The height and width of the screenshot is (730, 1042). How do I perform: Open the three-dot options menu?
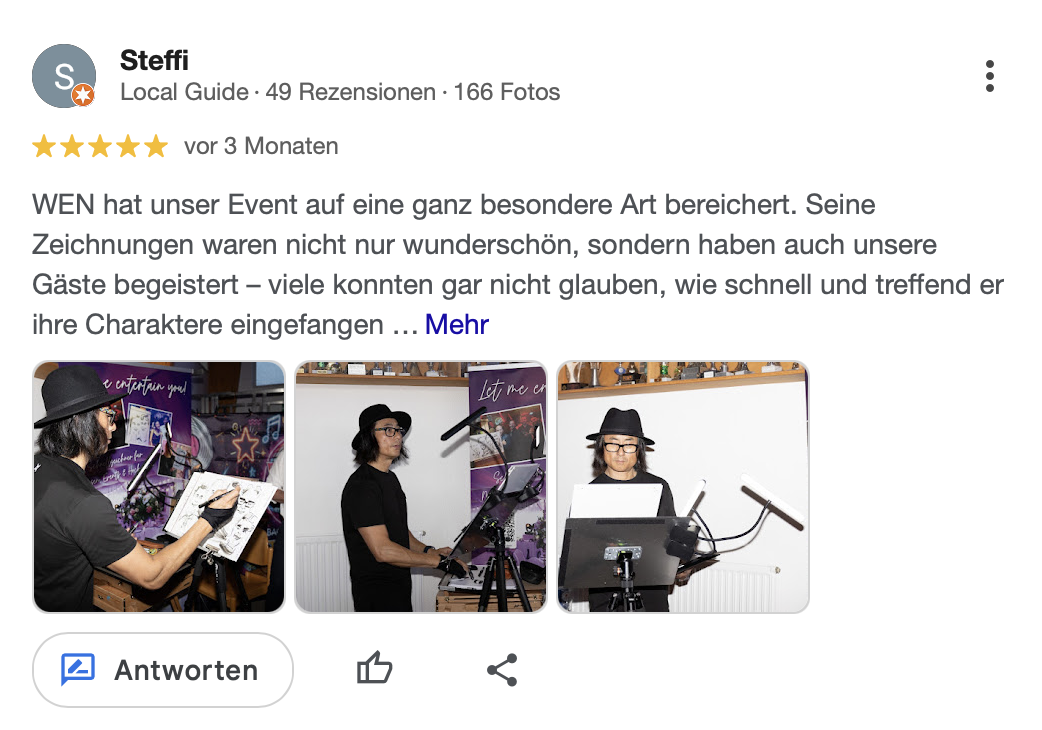(x=990, y=76)
